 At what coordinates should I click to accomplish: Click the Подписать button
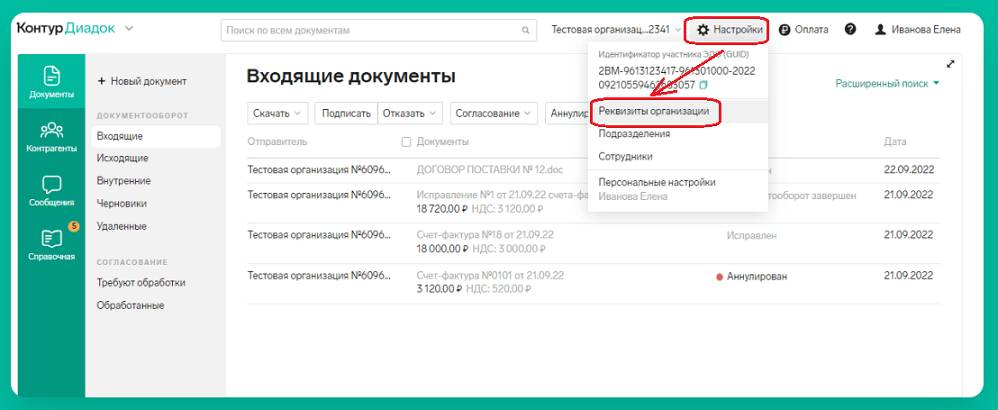(346, 113)
